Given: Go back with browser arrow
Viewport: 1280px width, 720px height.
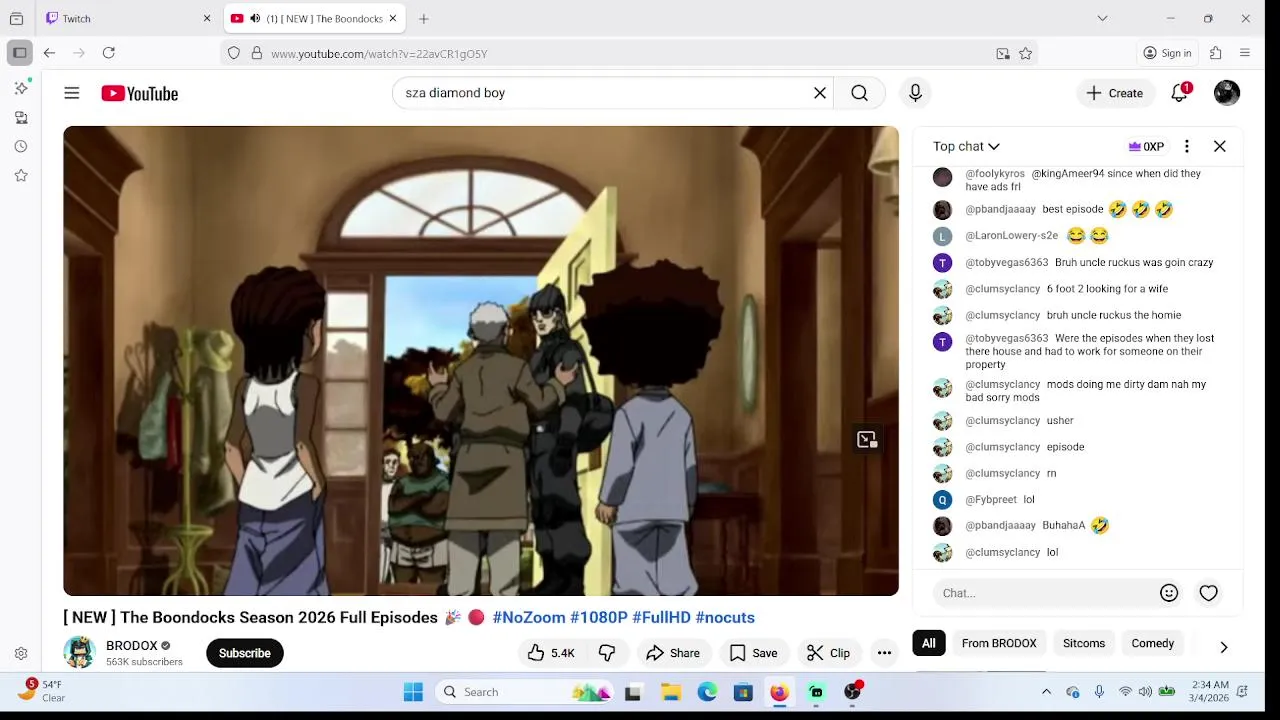Looking at the screenshot, I should click(x=49, y=53).
